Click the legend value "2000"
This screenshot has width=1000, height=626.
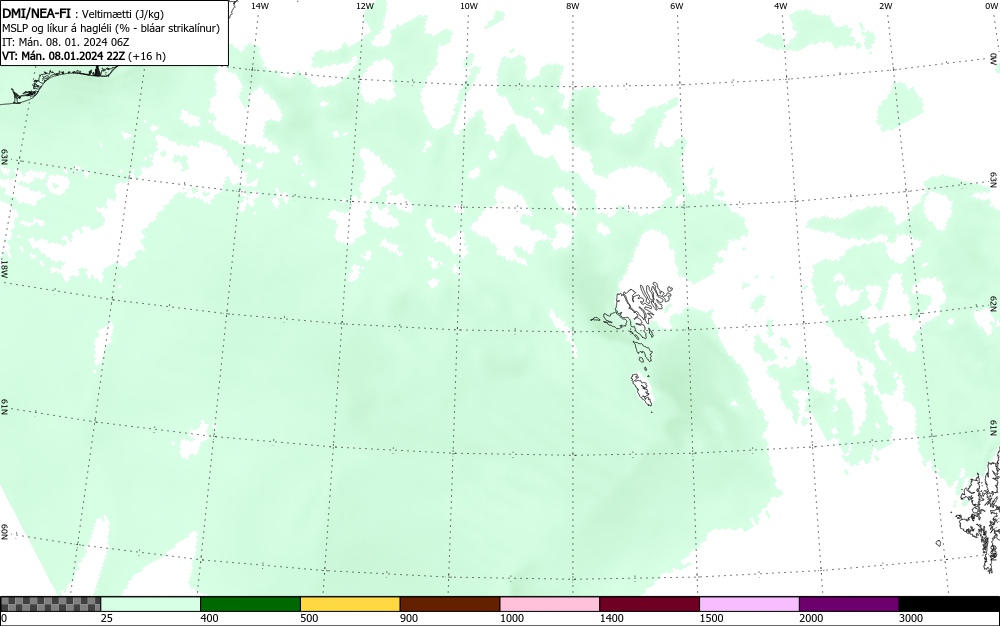pyautogui.click(x=811, y=618)
